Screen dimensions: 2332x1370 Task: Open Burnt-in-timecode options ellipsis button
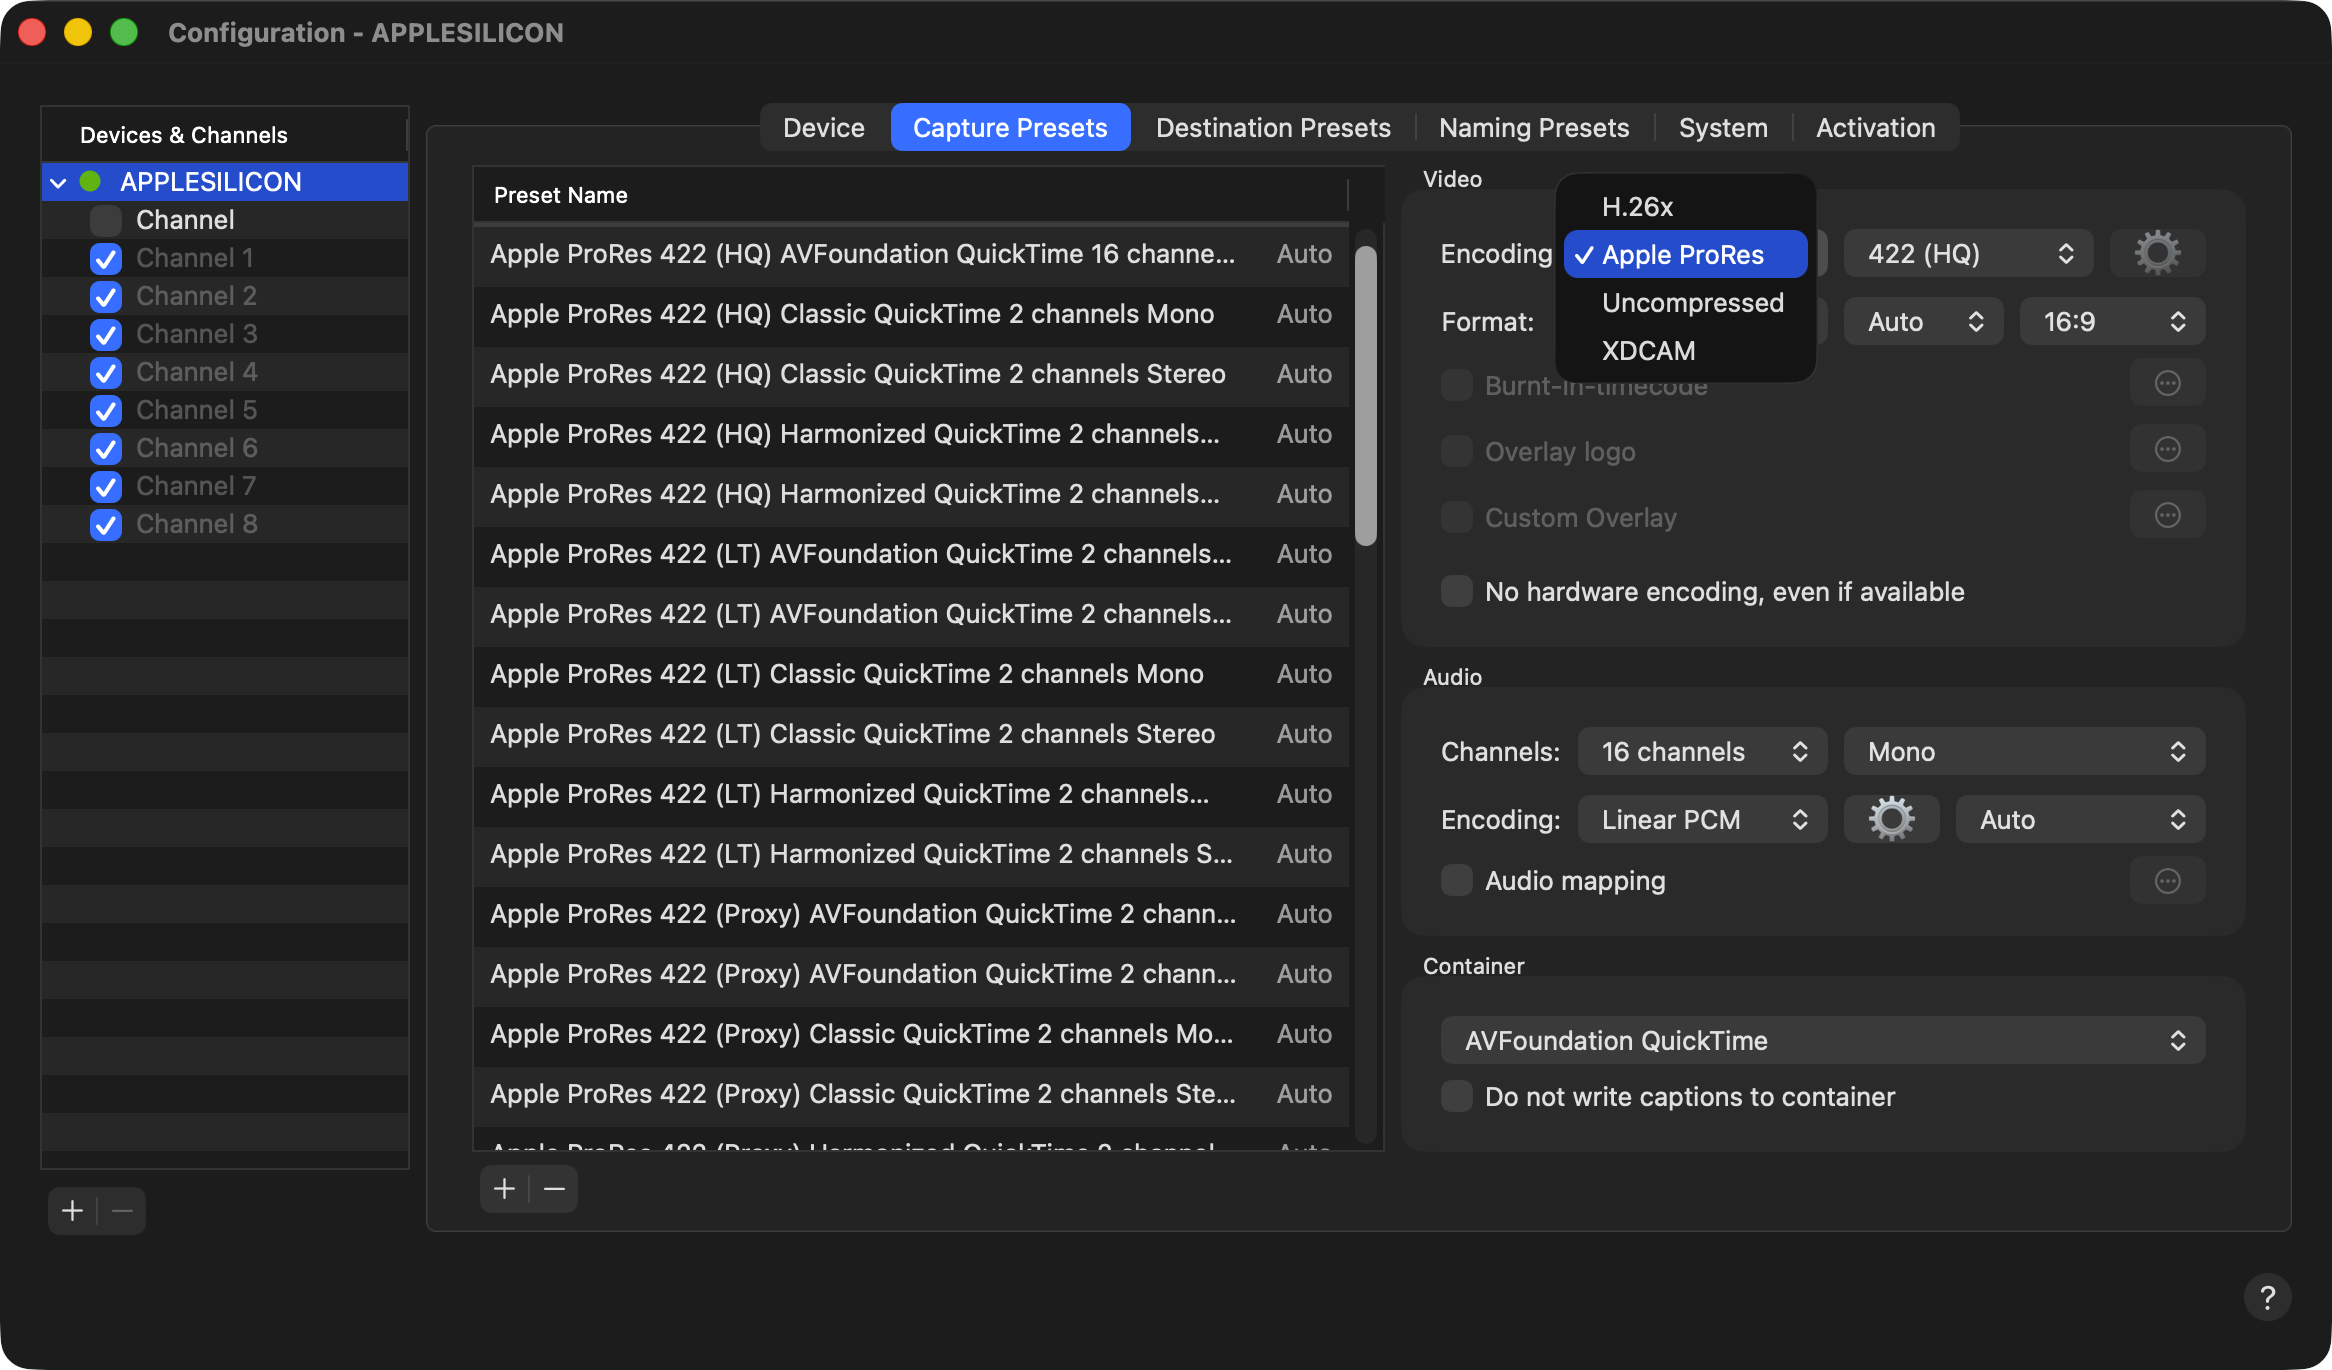click(2167, 384)
